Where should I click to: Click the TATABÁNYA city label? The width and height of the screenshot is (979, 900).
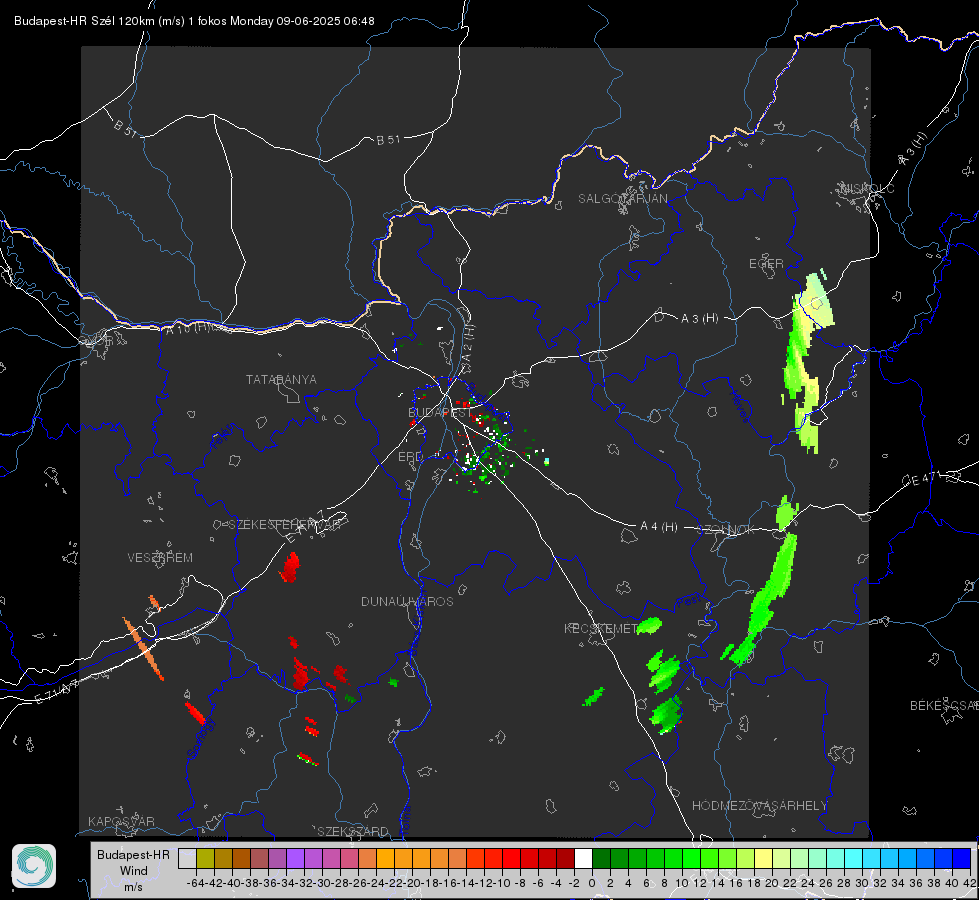(x=281, y=379)
